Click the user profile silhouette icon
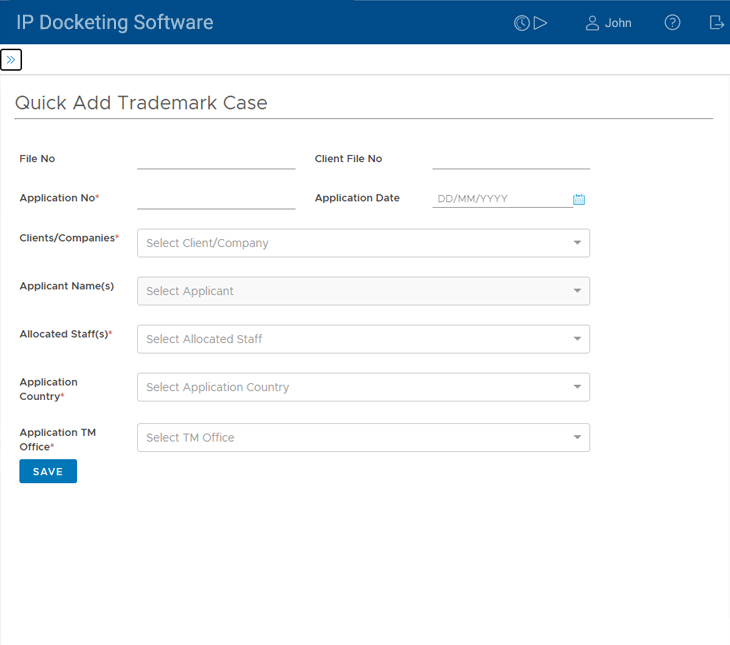The width and height of the screenshot is (730, 645). pos(592,23)
